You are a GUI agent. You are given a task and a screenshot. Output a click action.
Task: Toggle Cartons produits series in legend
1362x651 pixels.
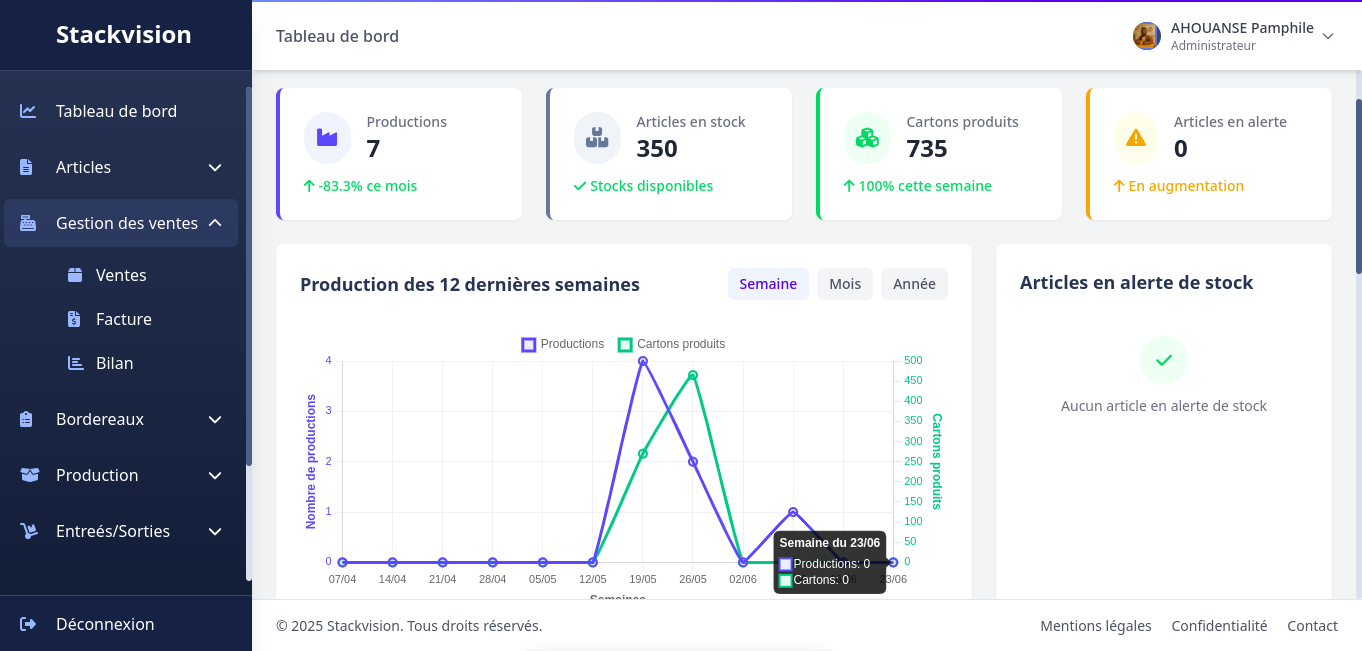(x=671, y=344)
